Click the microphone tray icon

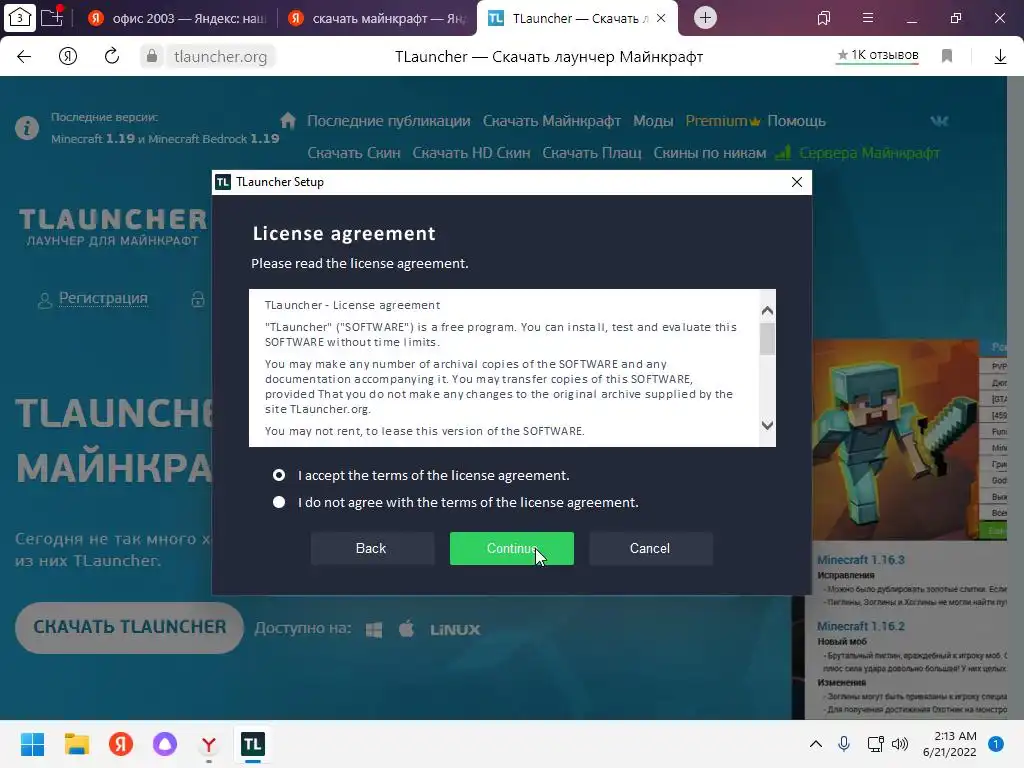[x=844, y=744]
